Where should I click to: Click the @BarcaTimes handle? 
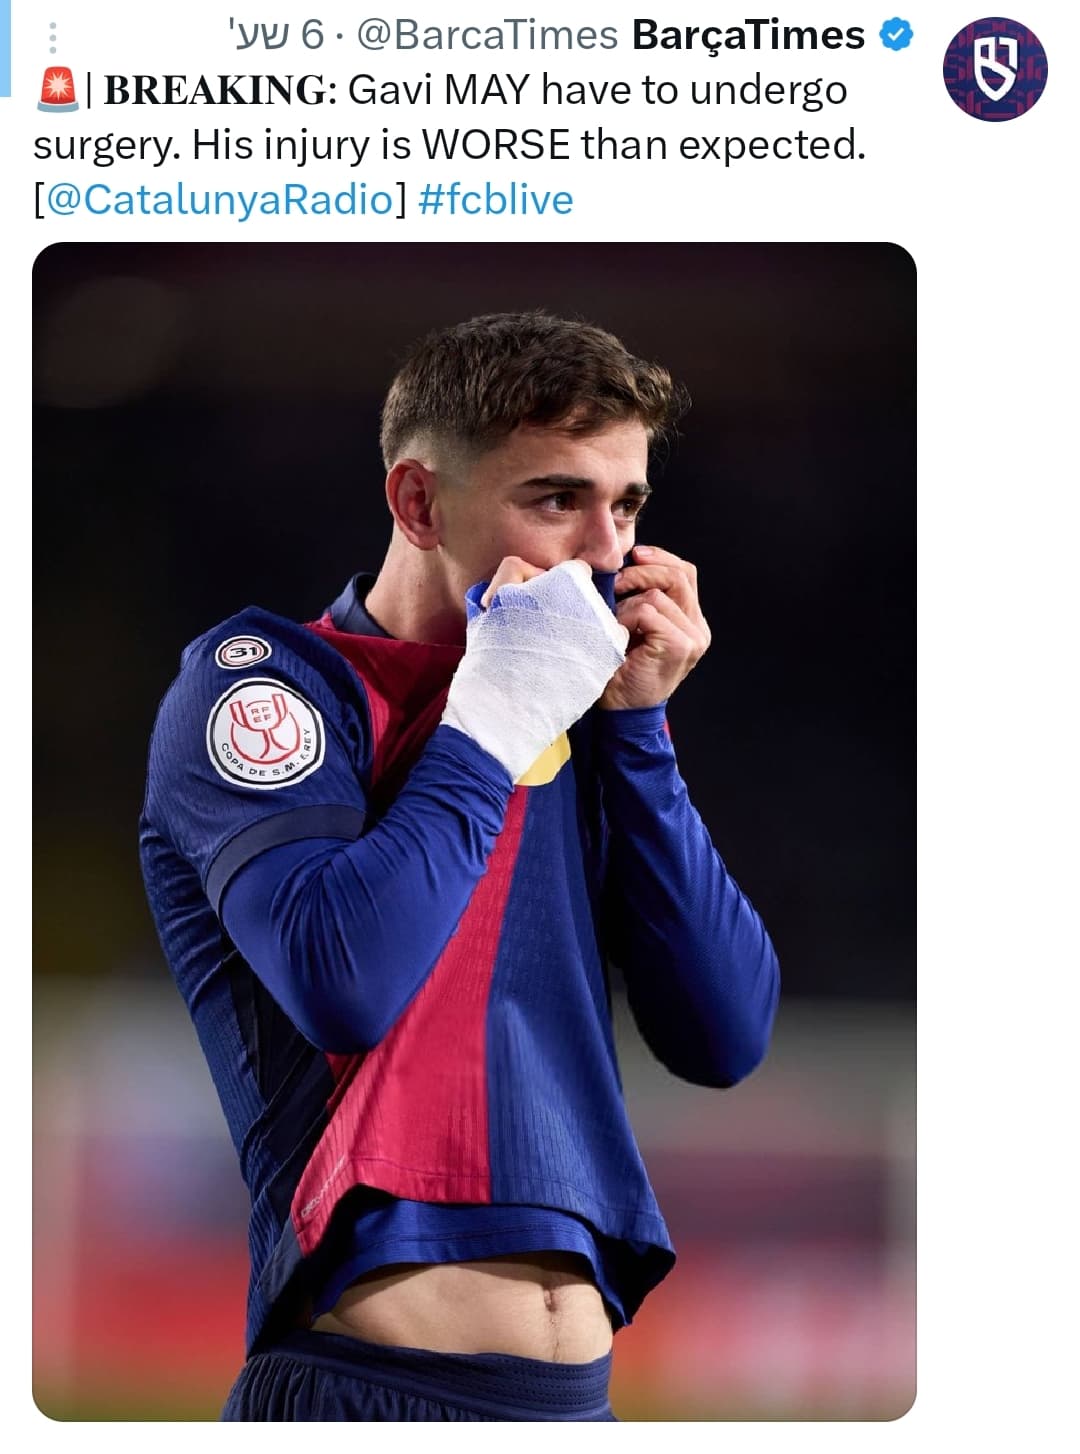pyautogui.click(x=487, y=36)
